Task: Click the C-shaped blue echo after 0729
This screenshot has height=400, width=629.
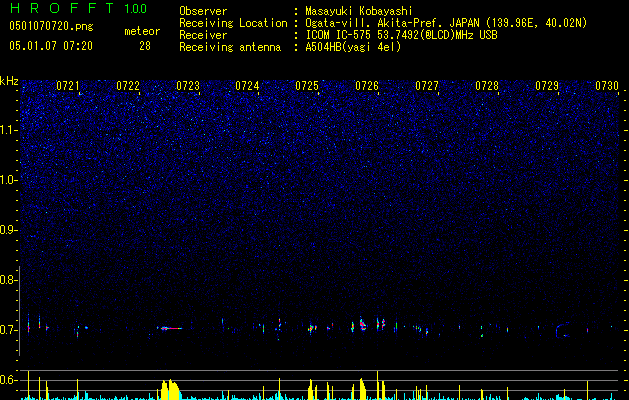Action: coord(562,330)
